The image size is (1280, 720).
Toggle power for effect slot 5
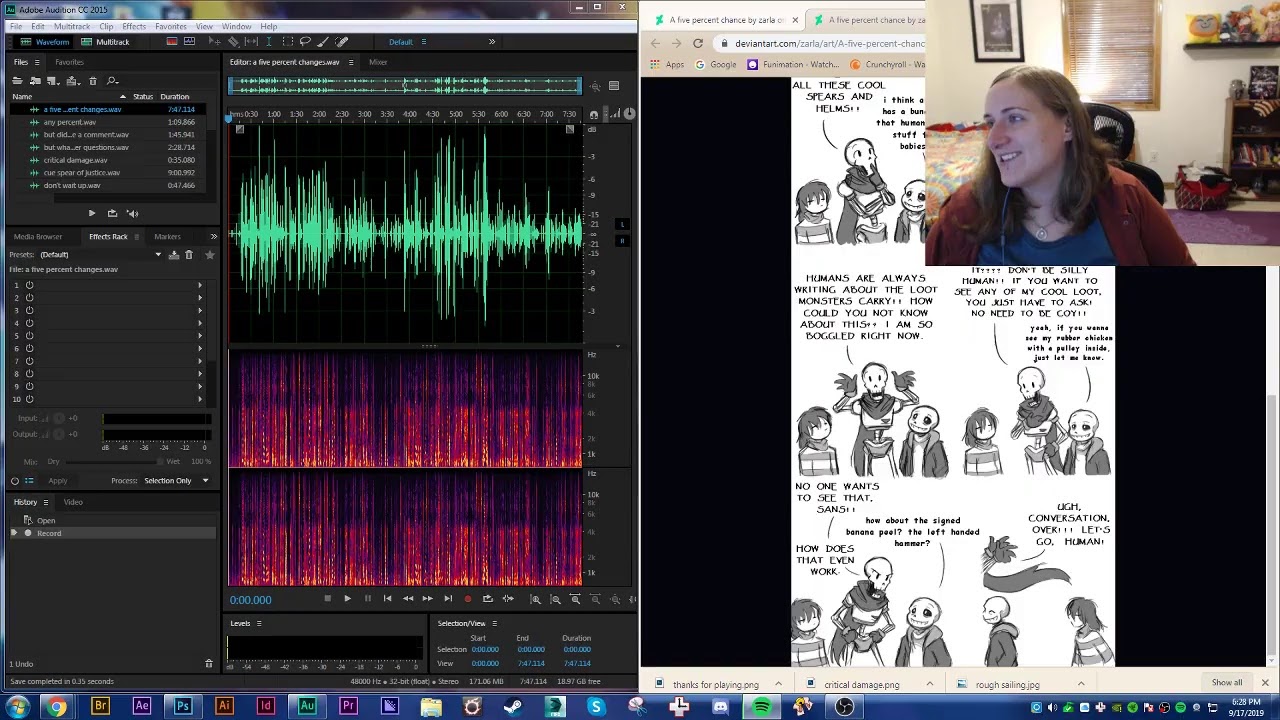pos(29,335)
